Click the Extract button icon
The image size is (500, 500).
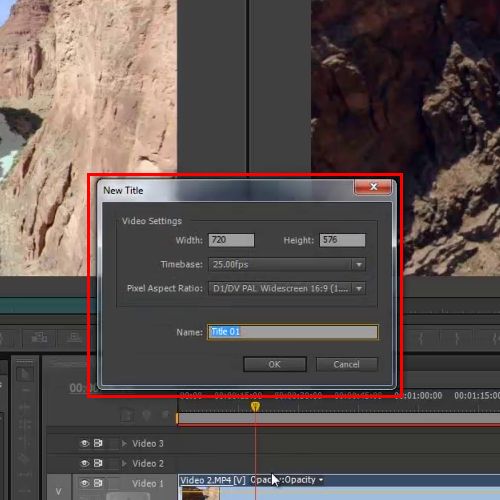(74, 338)
